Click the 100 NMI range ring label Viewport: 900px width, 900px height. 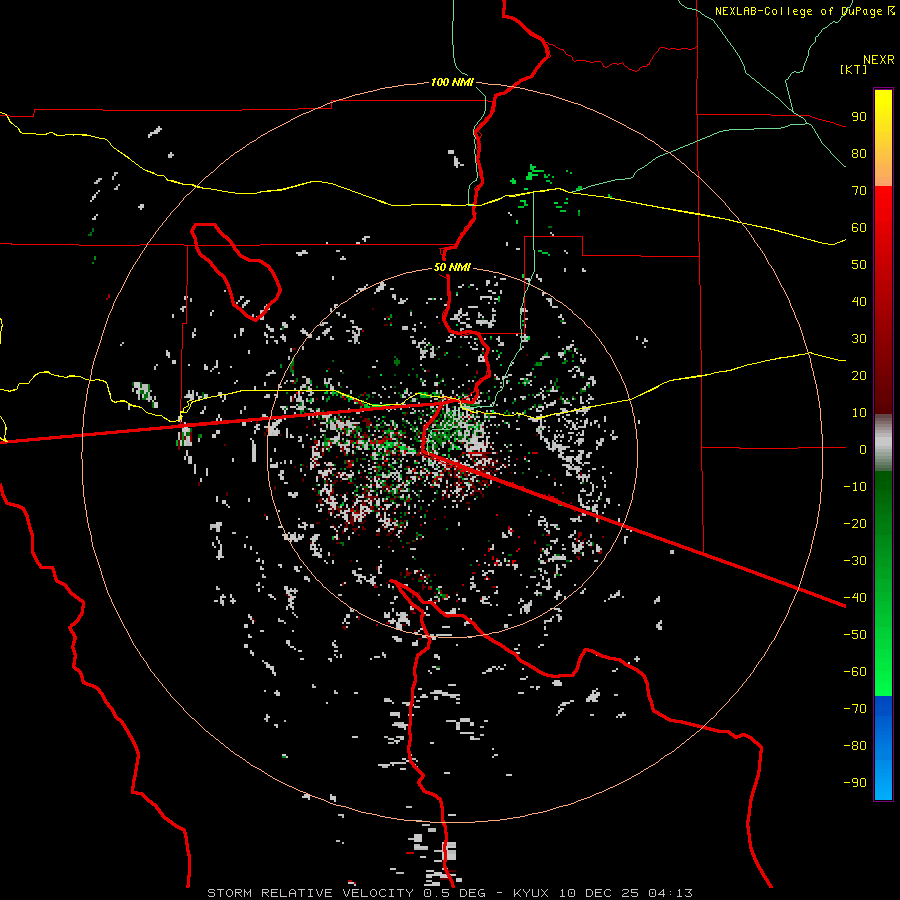point(452,82)
